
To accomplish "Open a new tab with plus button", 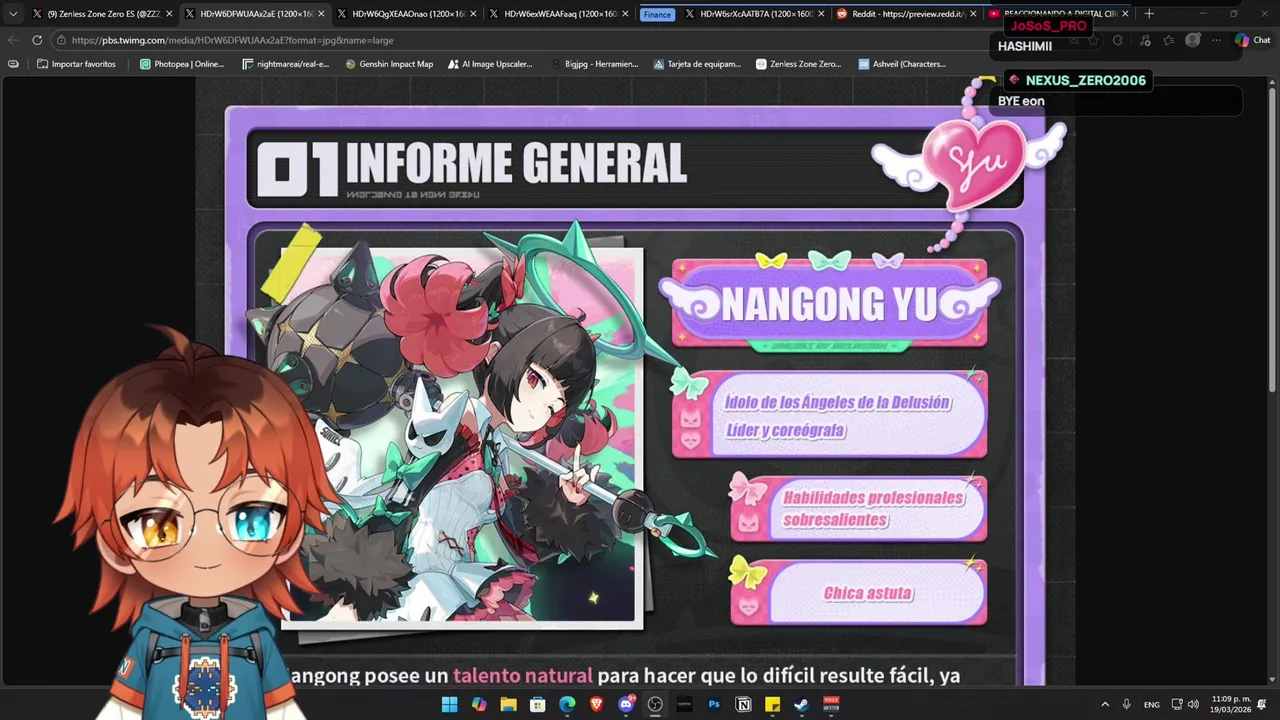I will (x=1149, y=14).
